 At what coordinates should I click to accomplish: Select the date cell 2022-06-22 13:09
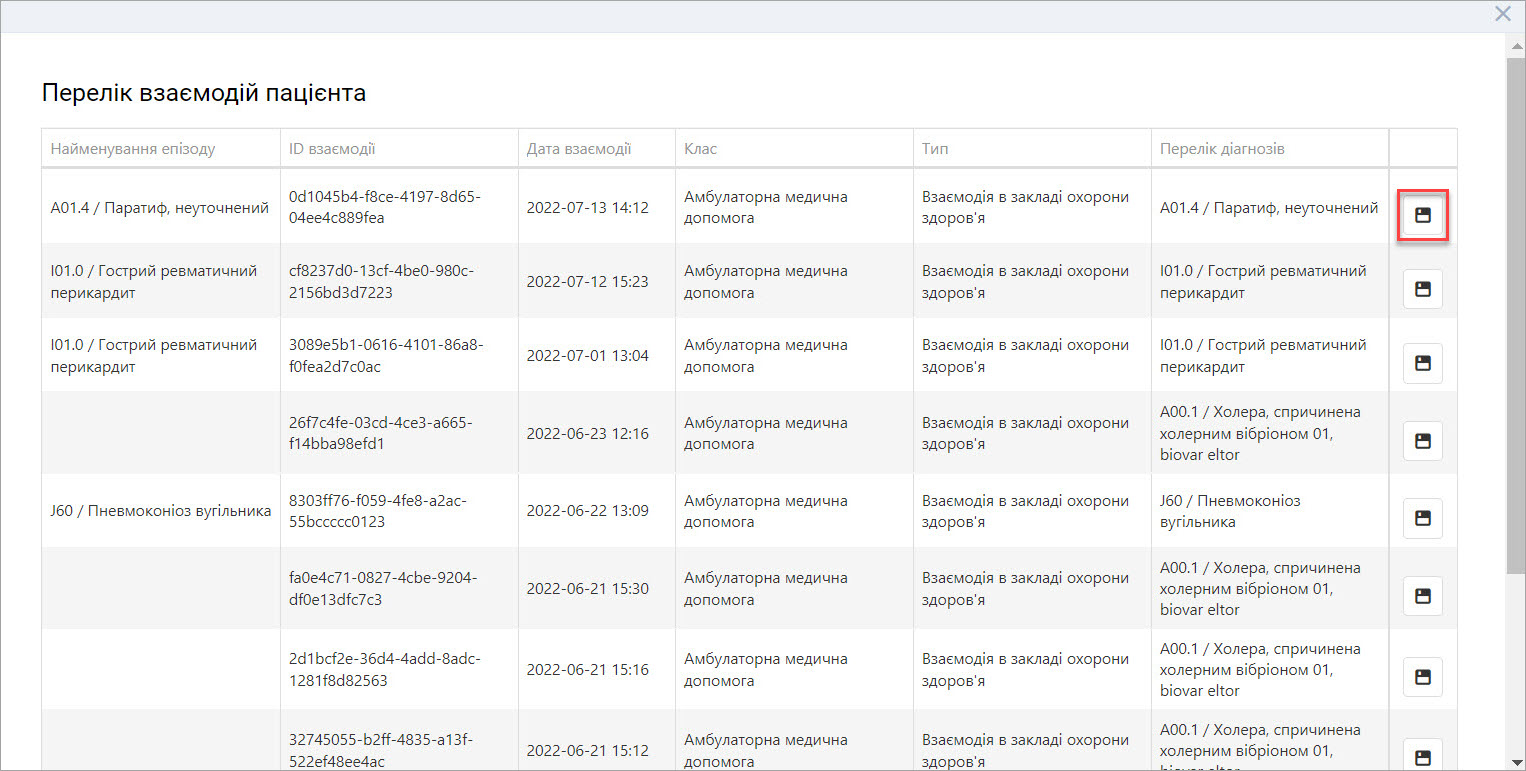point(587,510)
